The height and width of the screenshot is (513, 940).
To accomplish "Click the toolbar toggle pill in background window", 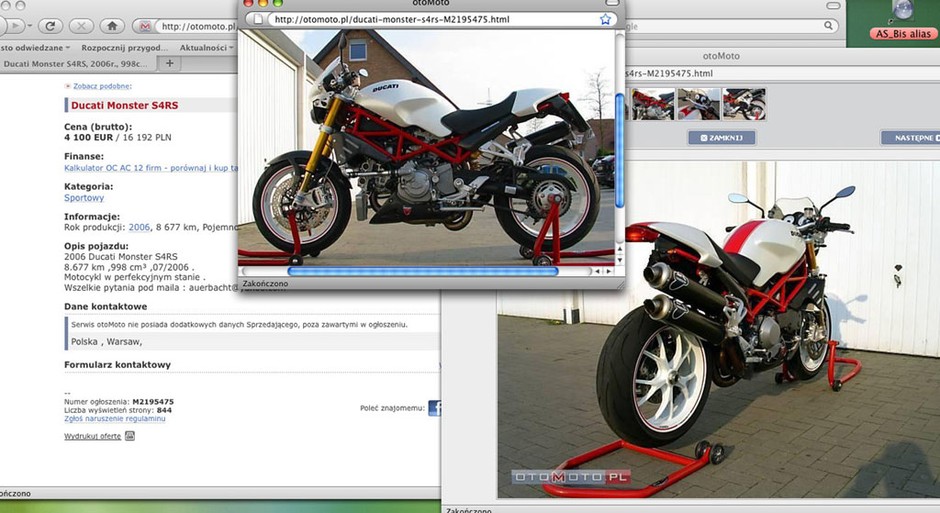I will coord(833,5).
